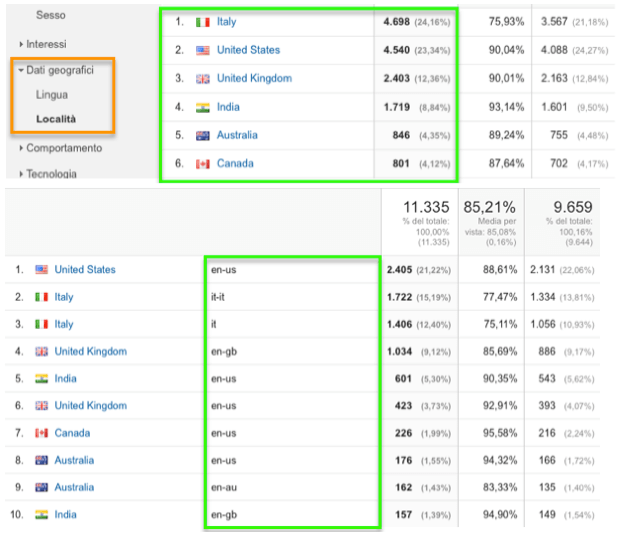Click the en-gb cell in the India row 10

(x=224, y=515)
